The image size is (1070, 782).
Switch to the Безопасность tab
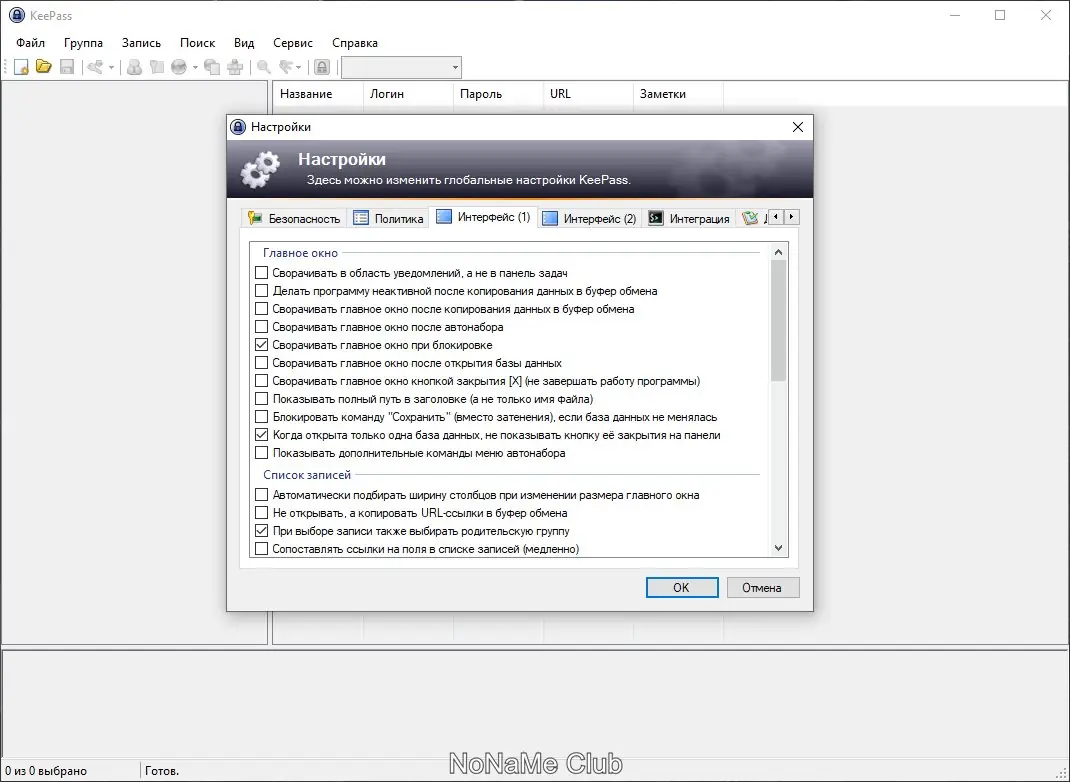294,218
